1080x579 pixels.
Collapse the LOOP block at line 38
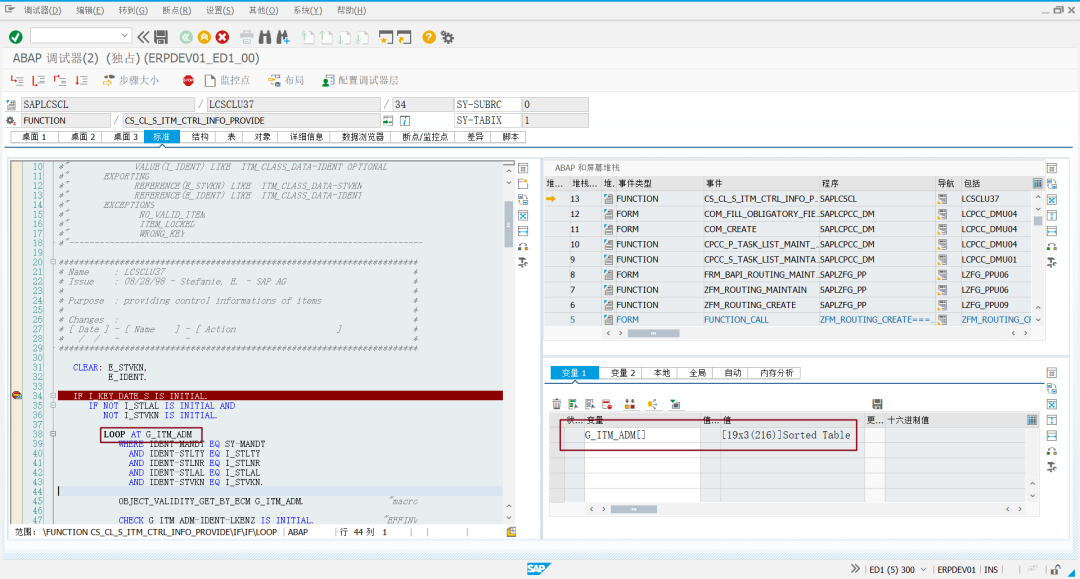click(53, 434)
